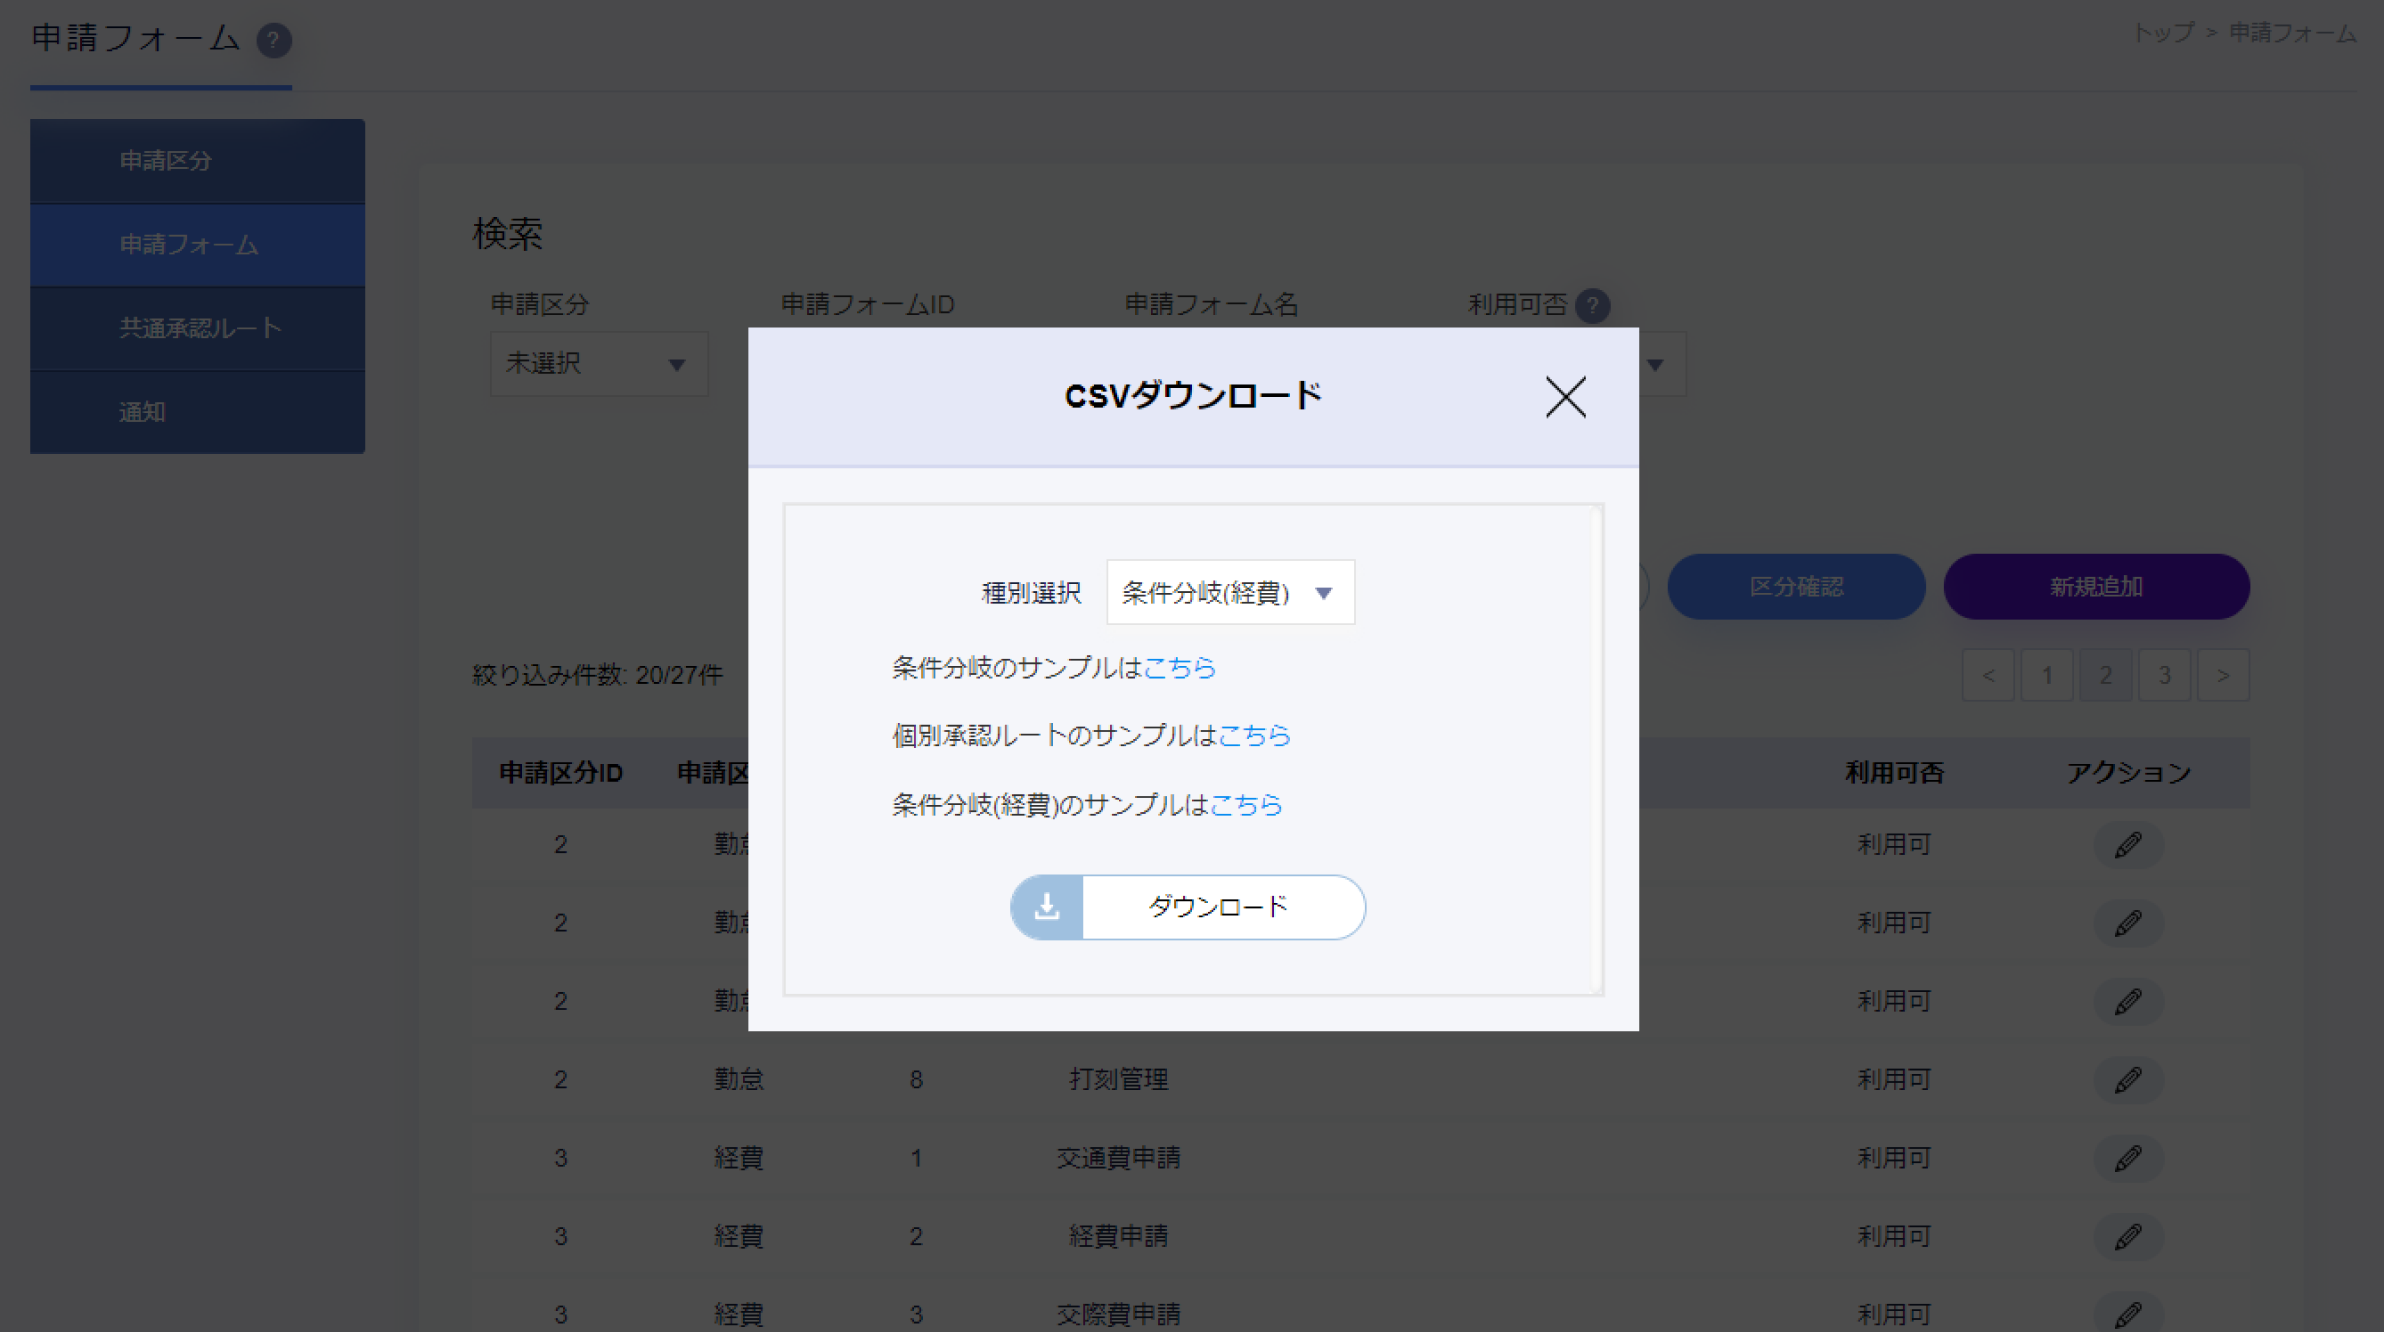
Task: Click the ダウンロード button
Action: (1218, 907)
